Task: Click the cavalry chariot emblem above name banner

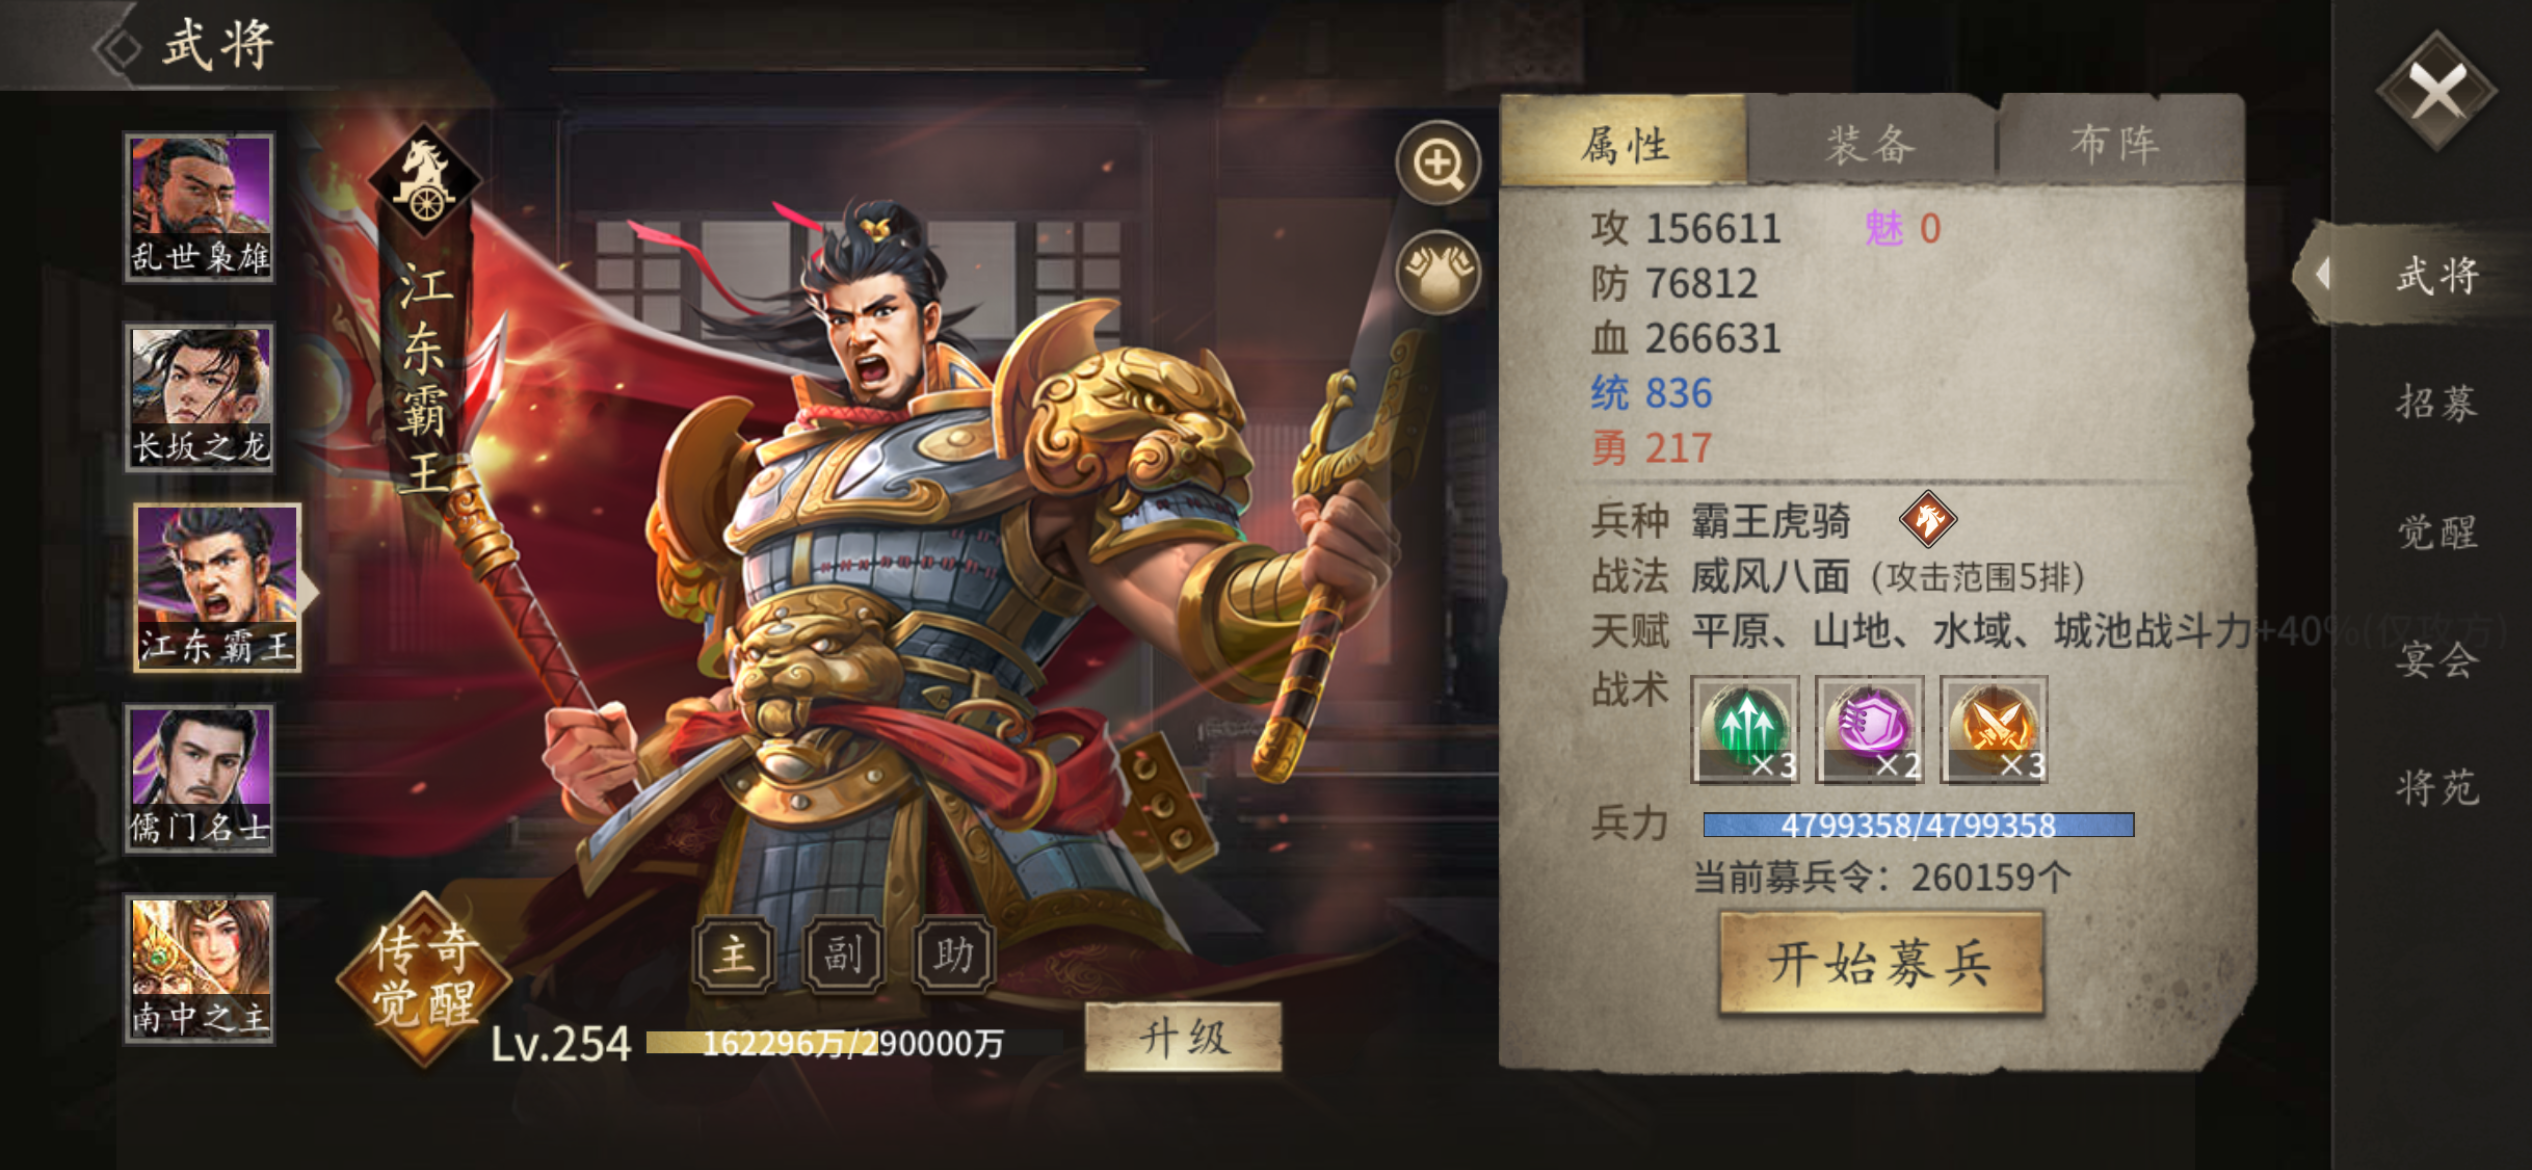Action: point(425,180)
